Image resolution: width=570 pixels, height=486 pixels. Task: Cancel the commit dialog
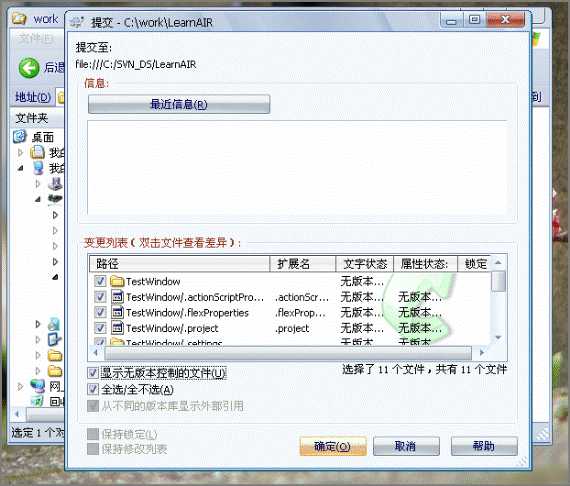pyautogui.click(x=406, y=446)
